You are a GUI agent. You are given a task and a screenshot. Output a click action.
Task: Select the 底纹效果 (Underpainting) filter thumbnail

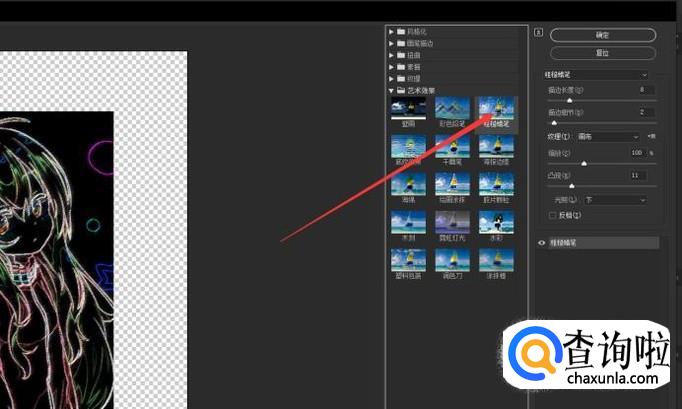tap(408, 146)
